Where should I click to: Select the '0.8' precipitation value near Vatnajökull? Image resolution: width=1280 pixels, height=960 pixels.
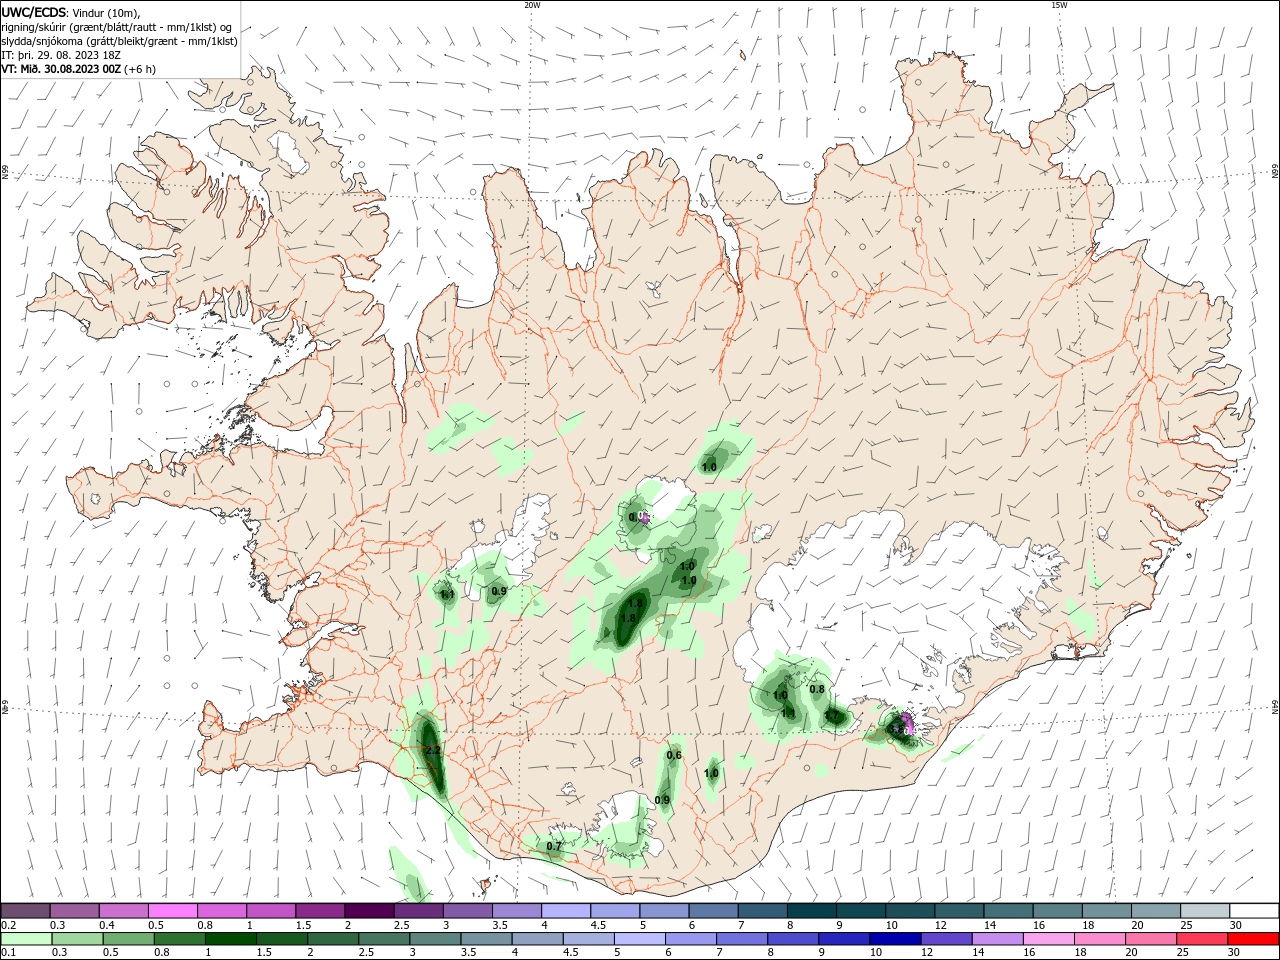pyautogui.click(x=817, y=689)
